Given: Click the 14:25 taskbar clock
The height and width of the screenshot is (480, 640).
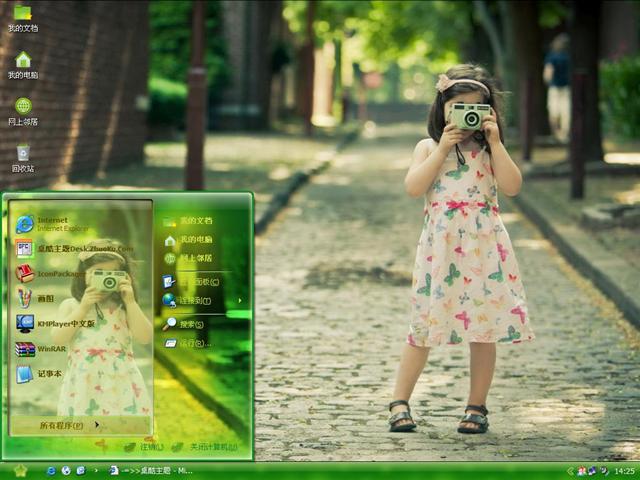Looking at the screenshot, I should (x=624, y=471).
